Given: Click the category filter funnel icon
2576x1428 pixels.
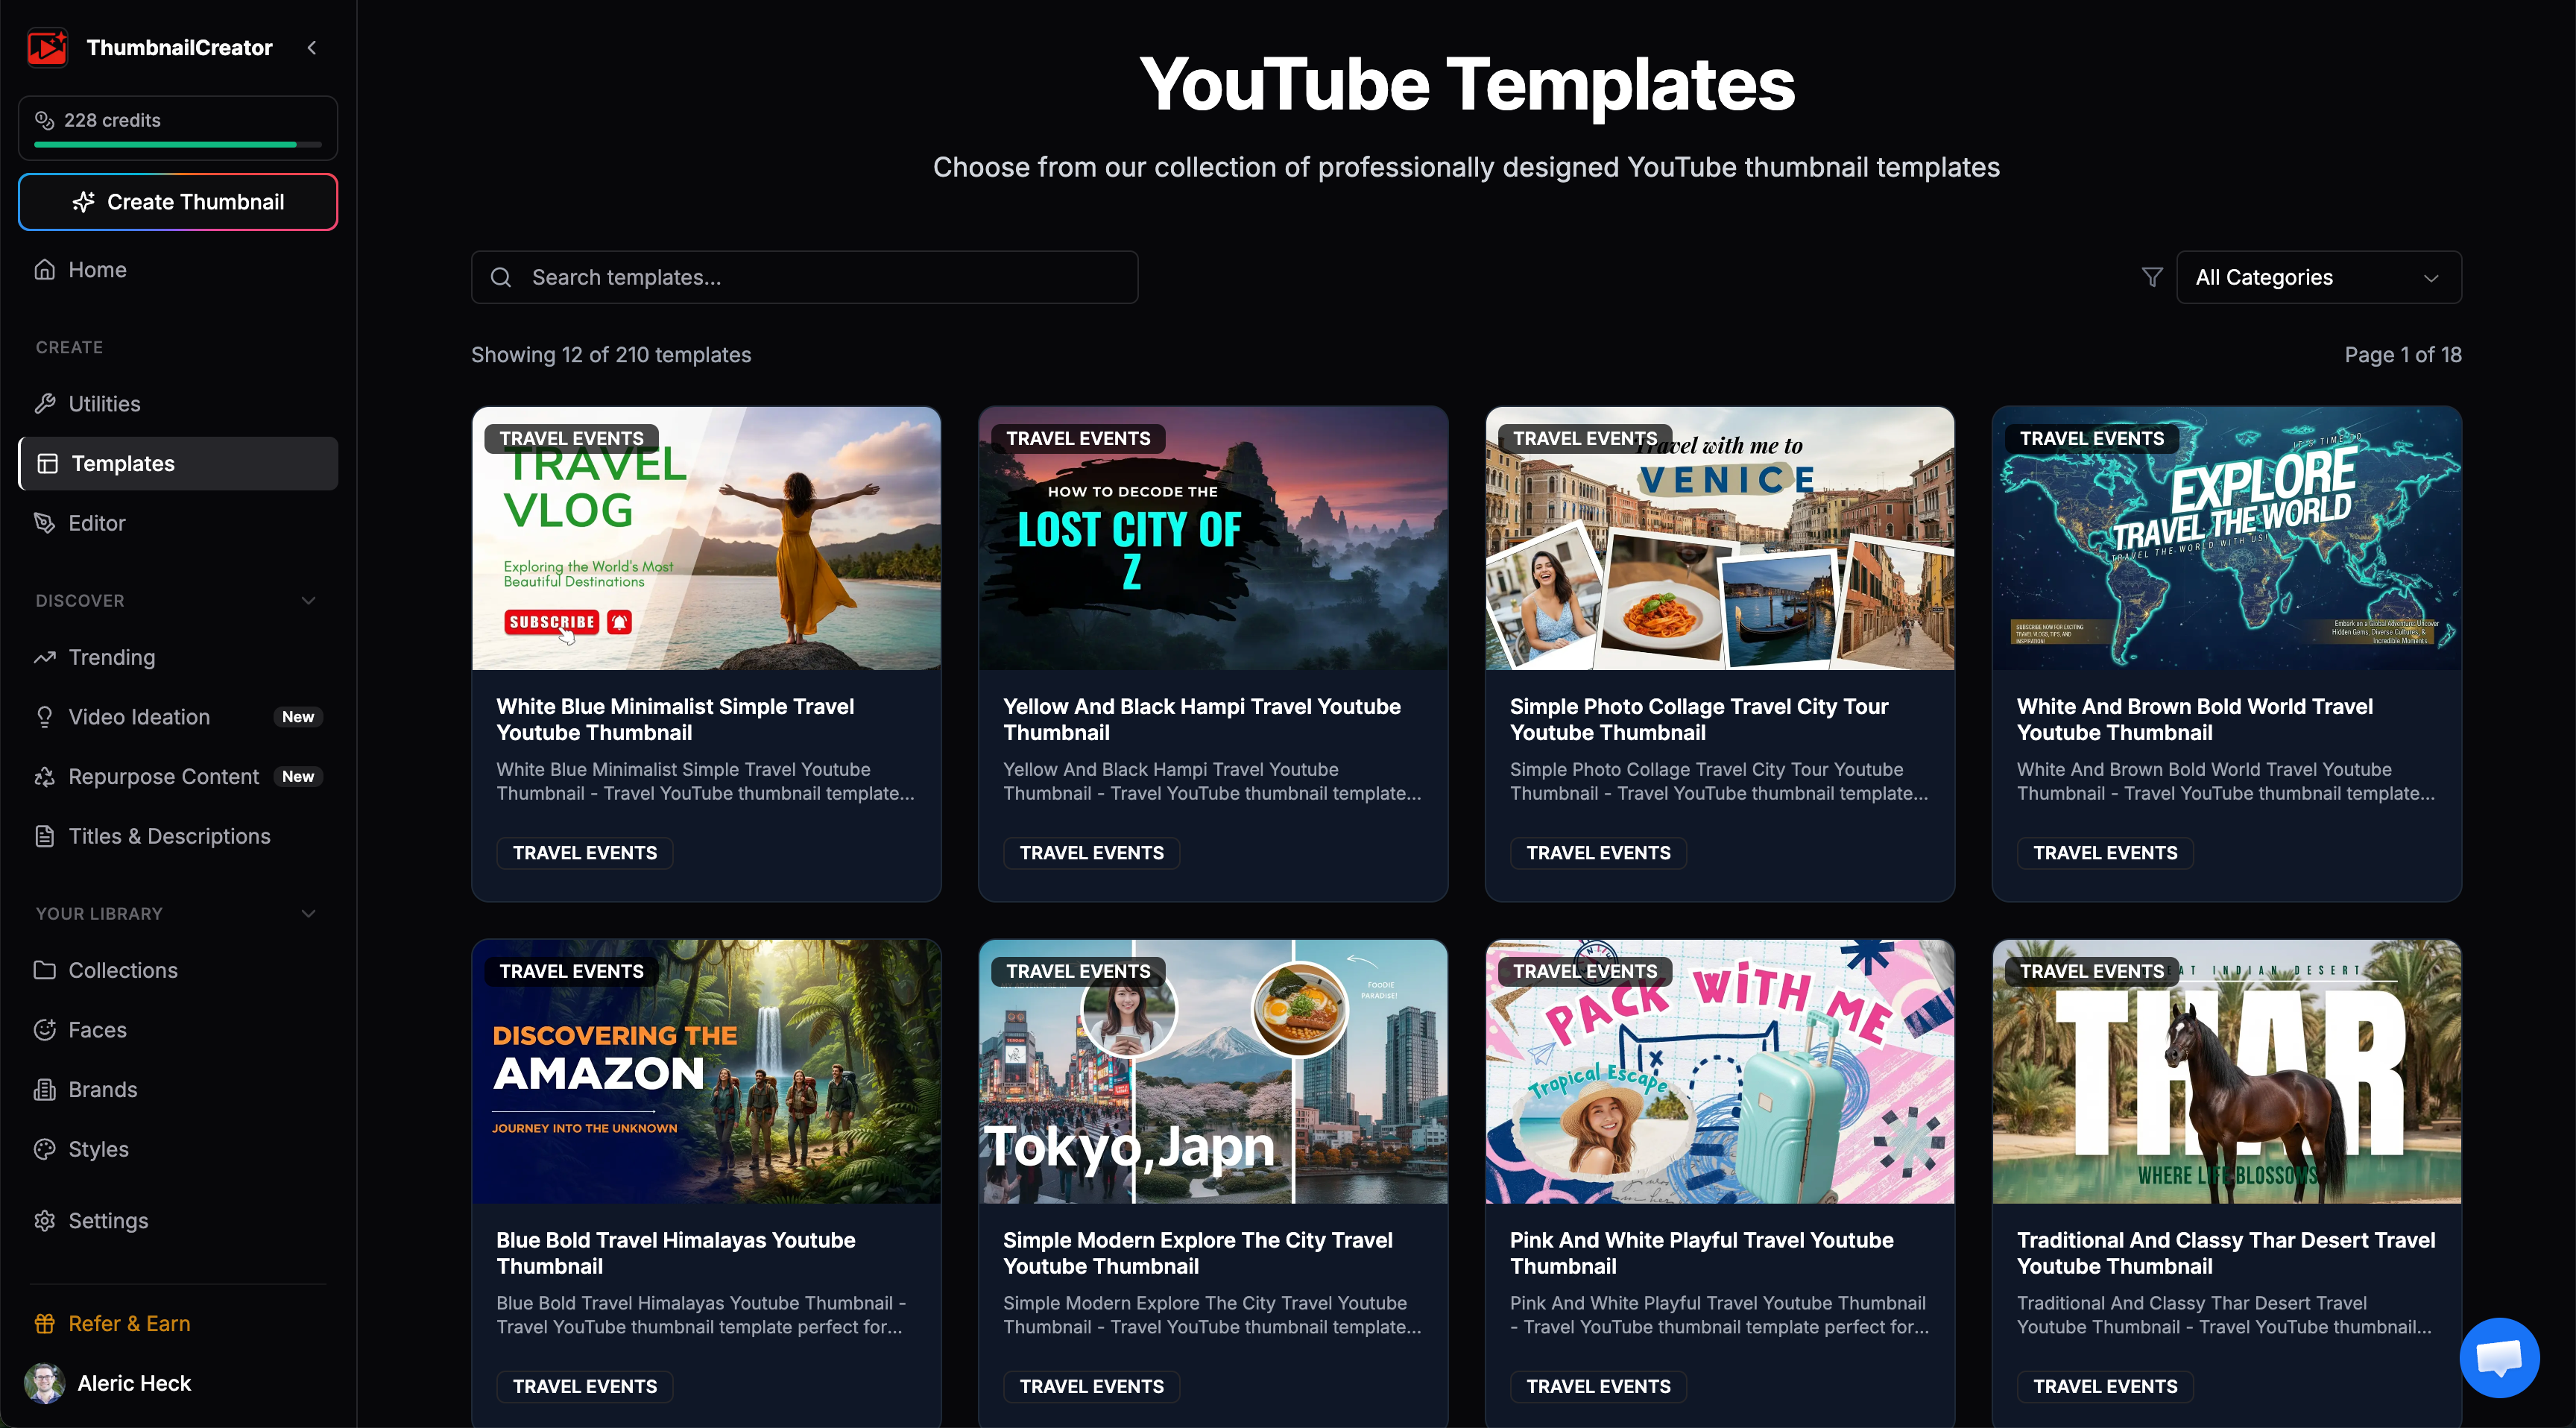Looking at the screenshot, I should 2152,277.
